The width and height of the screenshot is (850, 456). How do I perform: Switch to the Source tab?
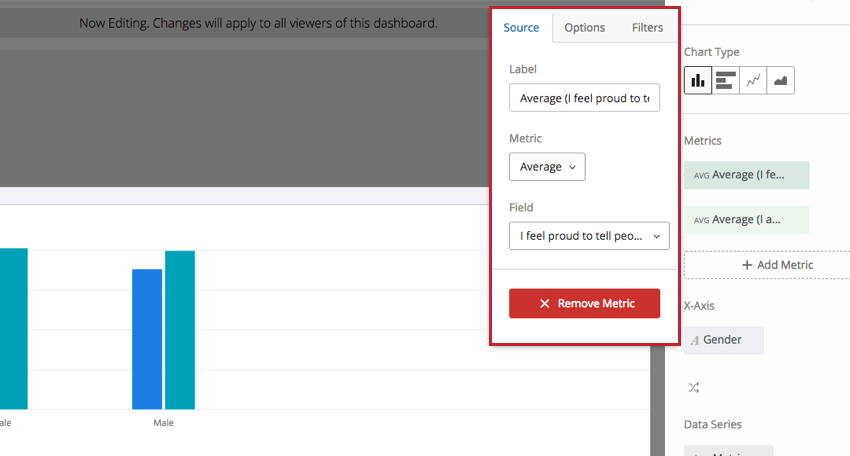tap(521, 28)
